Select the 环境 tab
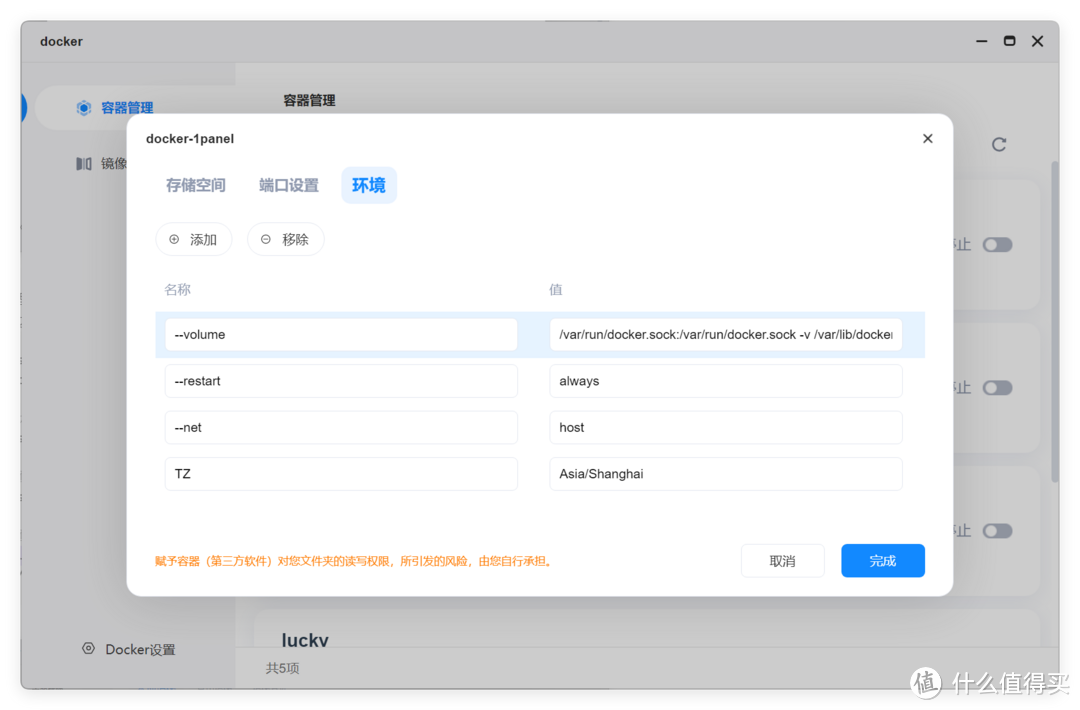1080x710 pixels. point(368,185)
